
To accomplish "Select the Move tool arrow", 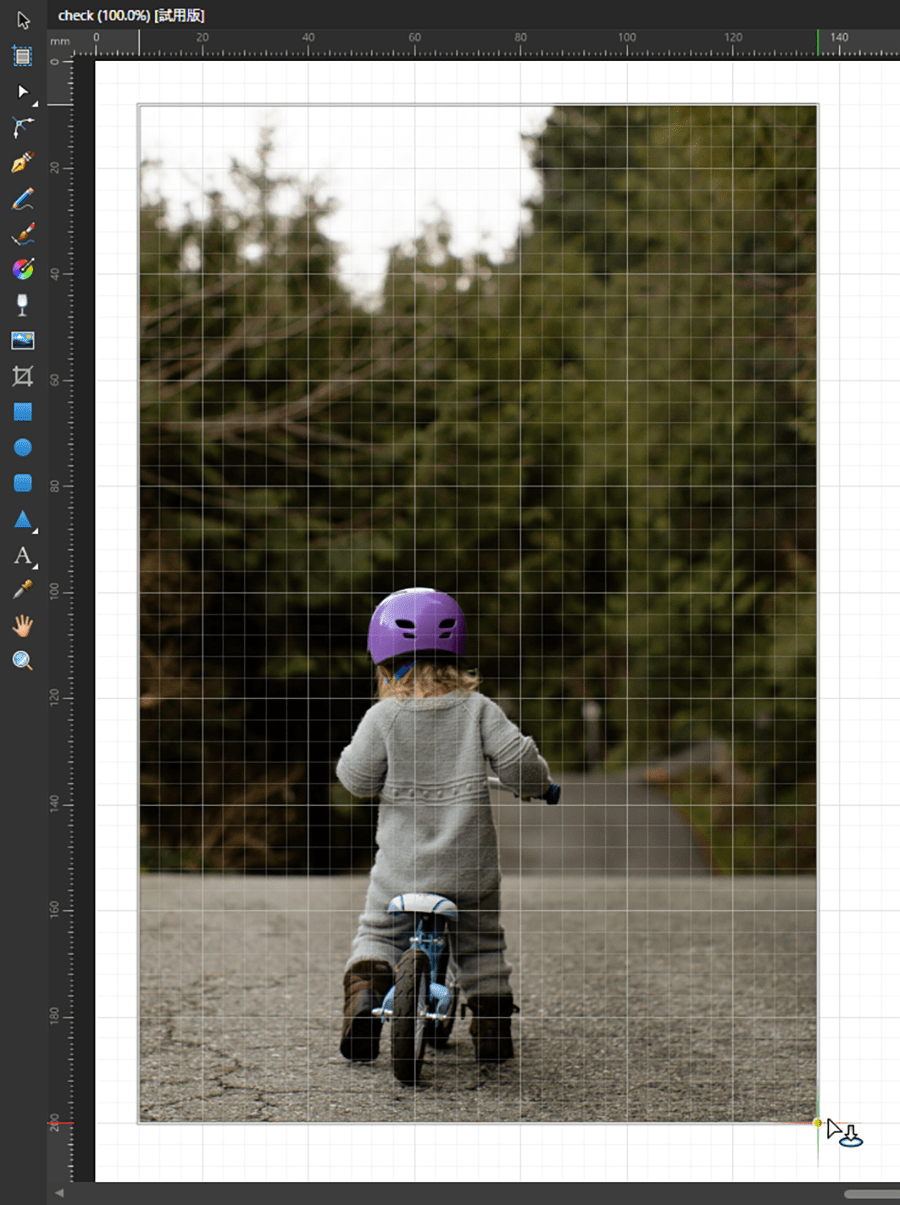I will point(23,21).
